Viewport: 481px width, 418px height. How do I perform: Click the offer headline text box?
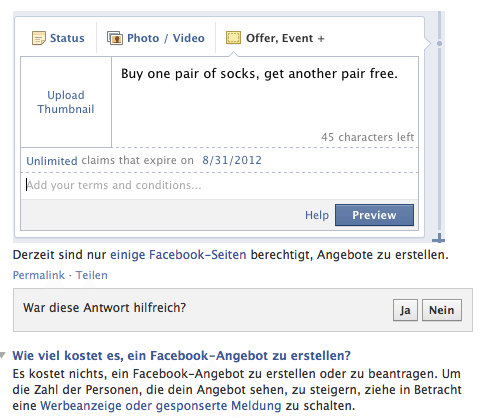tap(265, 102)
